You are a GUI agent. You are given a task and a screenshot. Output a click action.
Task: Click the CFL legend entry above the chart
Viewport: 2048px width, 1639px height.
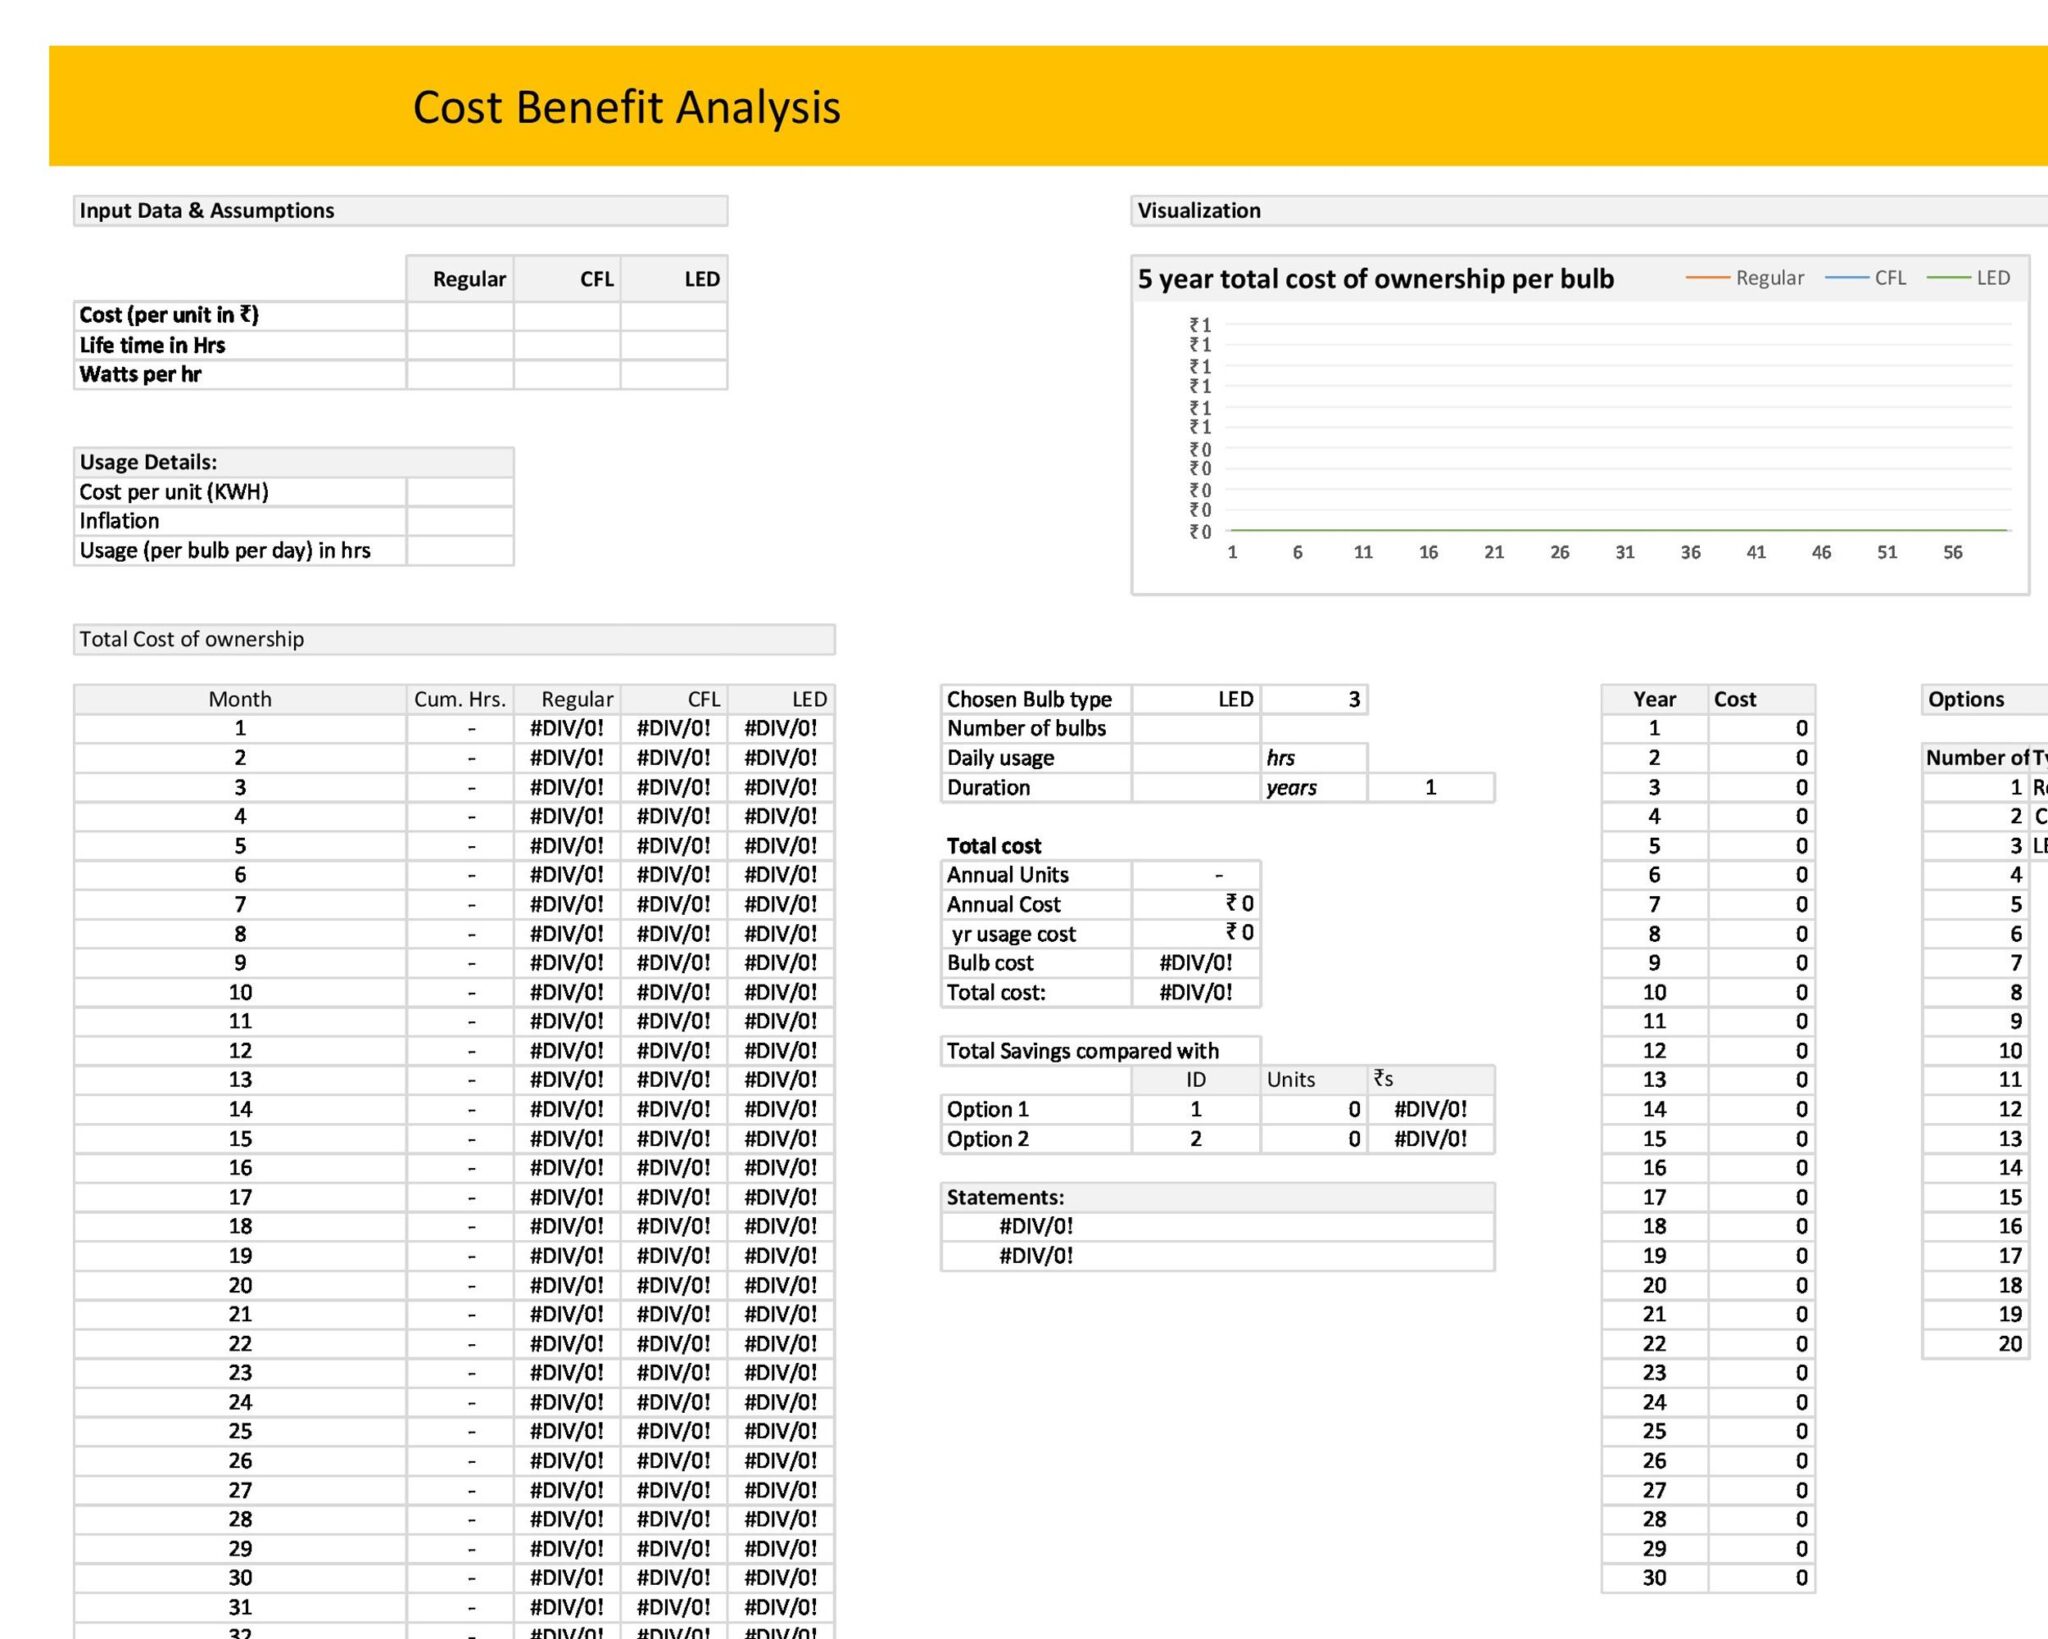(x=1889, y=278)
